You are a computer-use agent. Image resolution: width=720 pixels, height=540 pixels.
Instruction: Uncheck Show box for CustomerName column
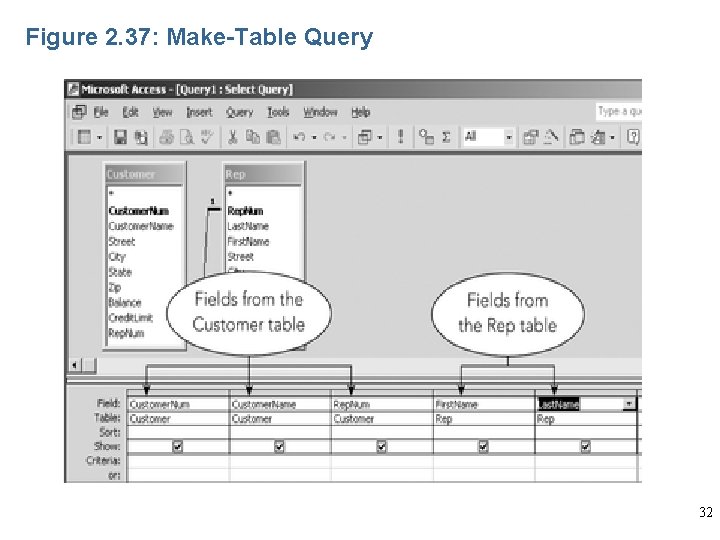point(279,446)
